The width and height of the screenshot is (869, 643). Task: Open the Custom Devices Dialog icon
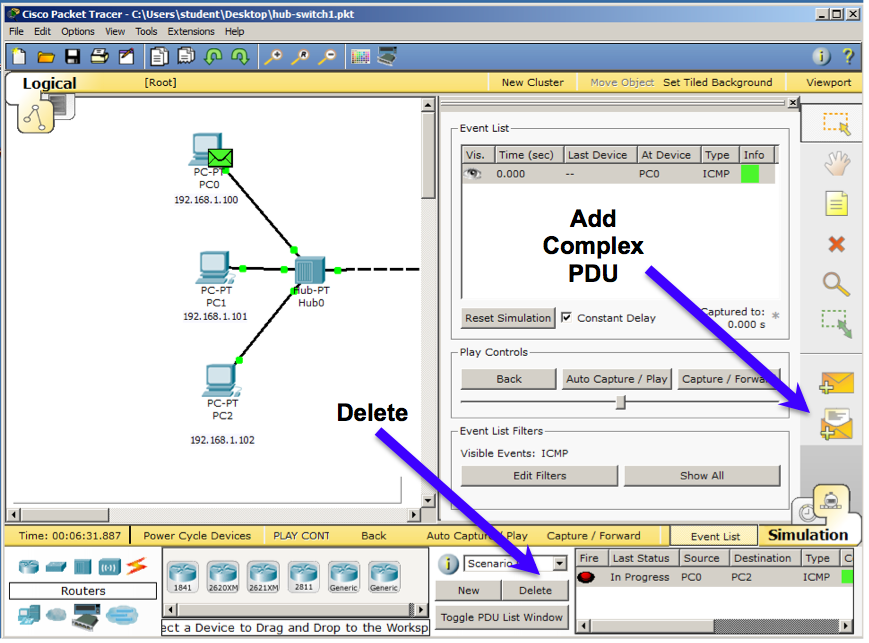tap(387, 56)
